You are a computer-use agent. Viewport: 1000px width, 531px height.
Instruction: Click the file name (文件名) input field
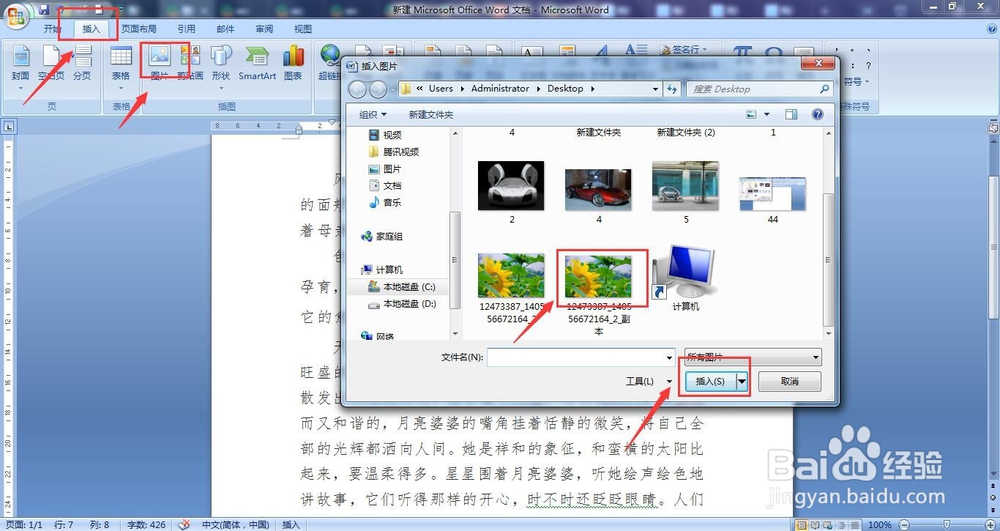tap(576, 358)
